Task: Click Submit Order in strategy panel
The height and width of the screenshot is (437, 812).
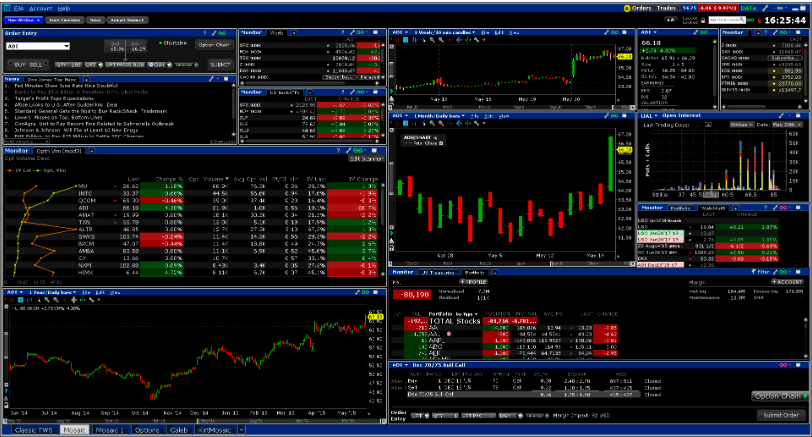Action: point(781,415)
